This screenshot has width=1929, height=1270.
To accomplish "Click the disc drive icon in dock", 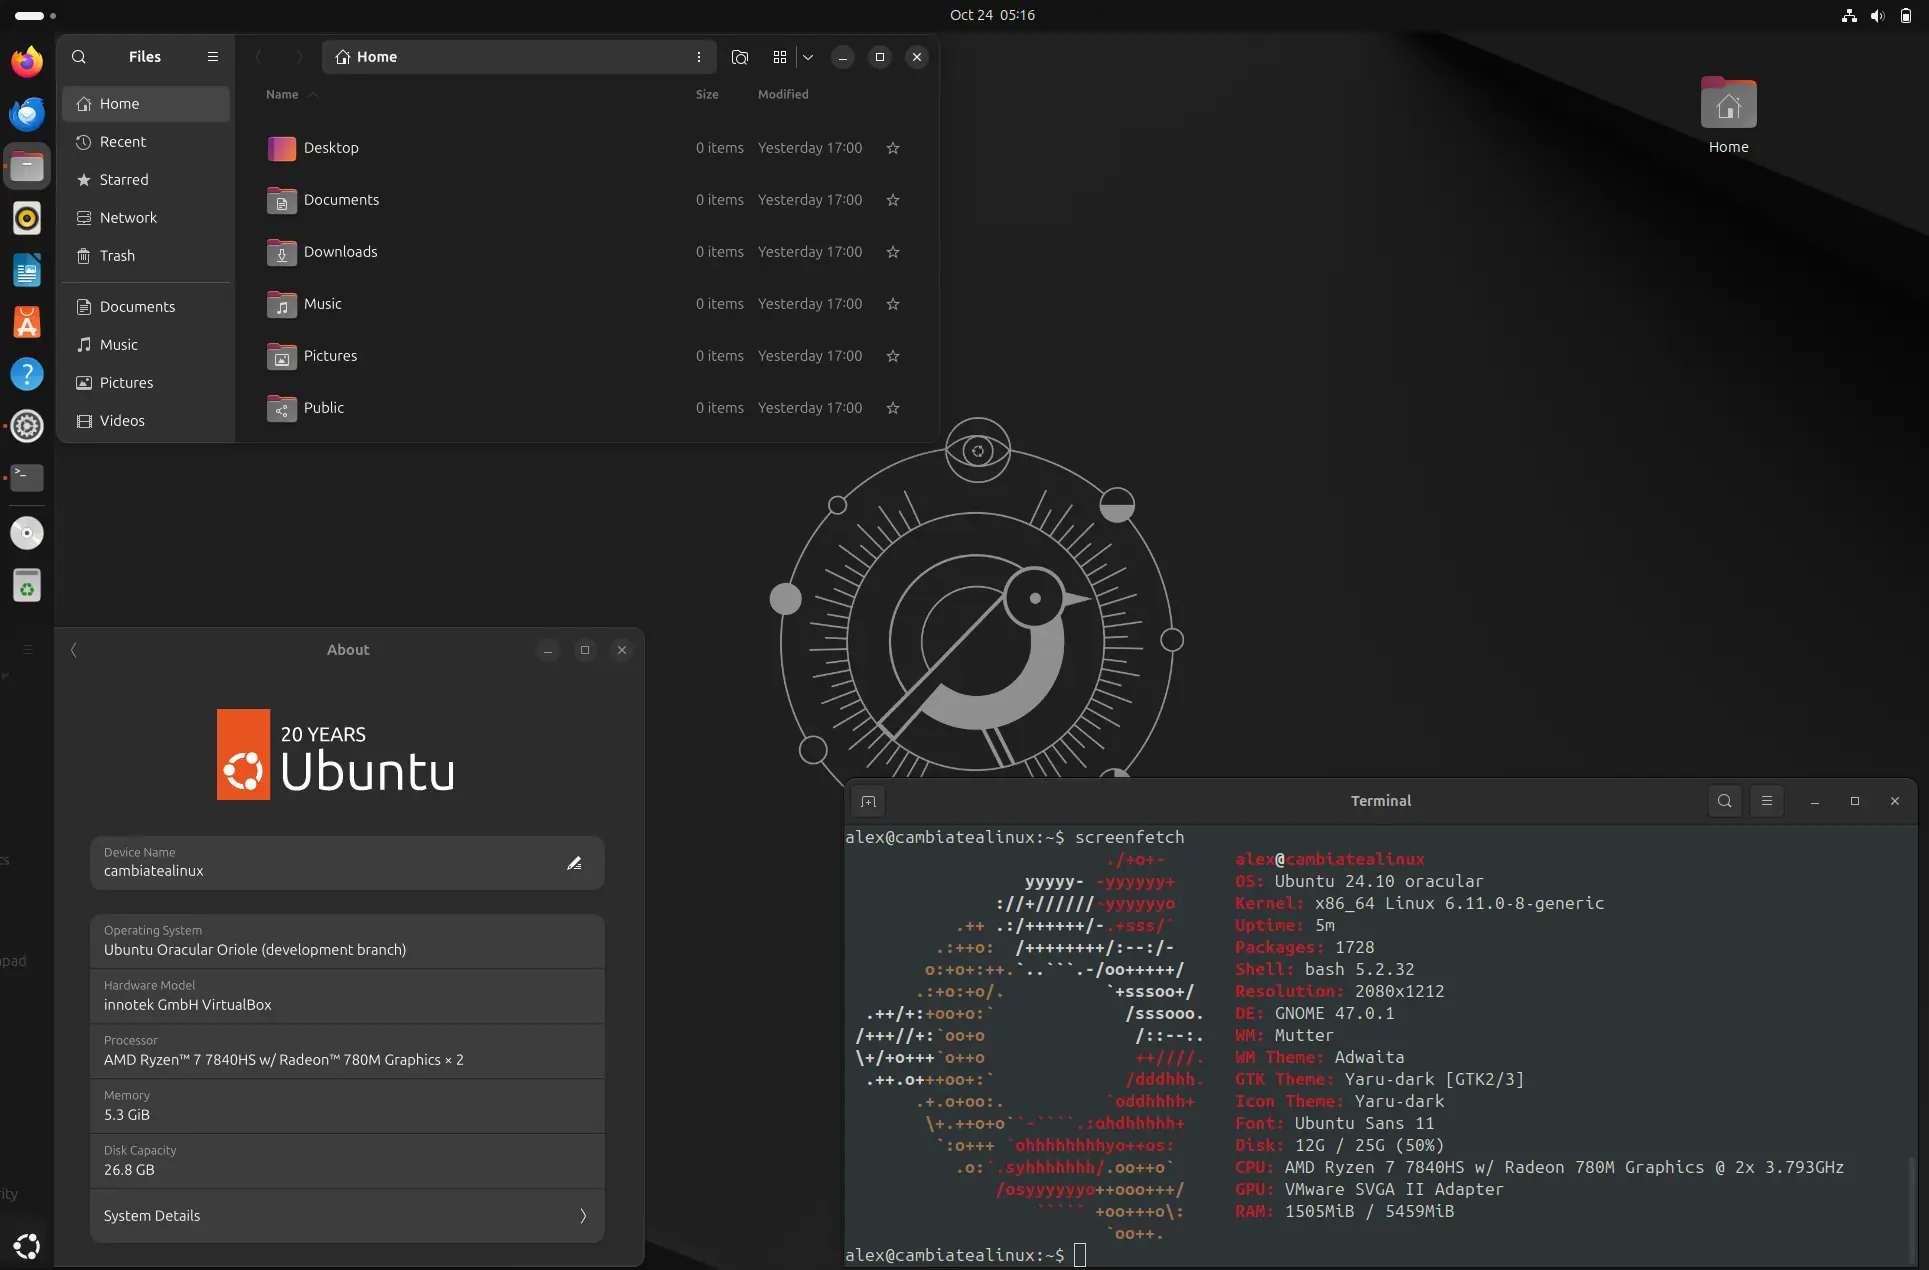I will pos(27,533).
